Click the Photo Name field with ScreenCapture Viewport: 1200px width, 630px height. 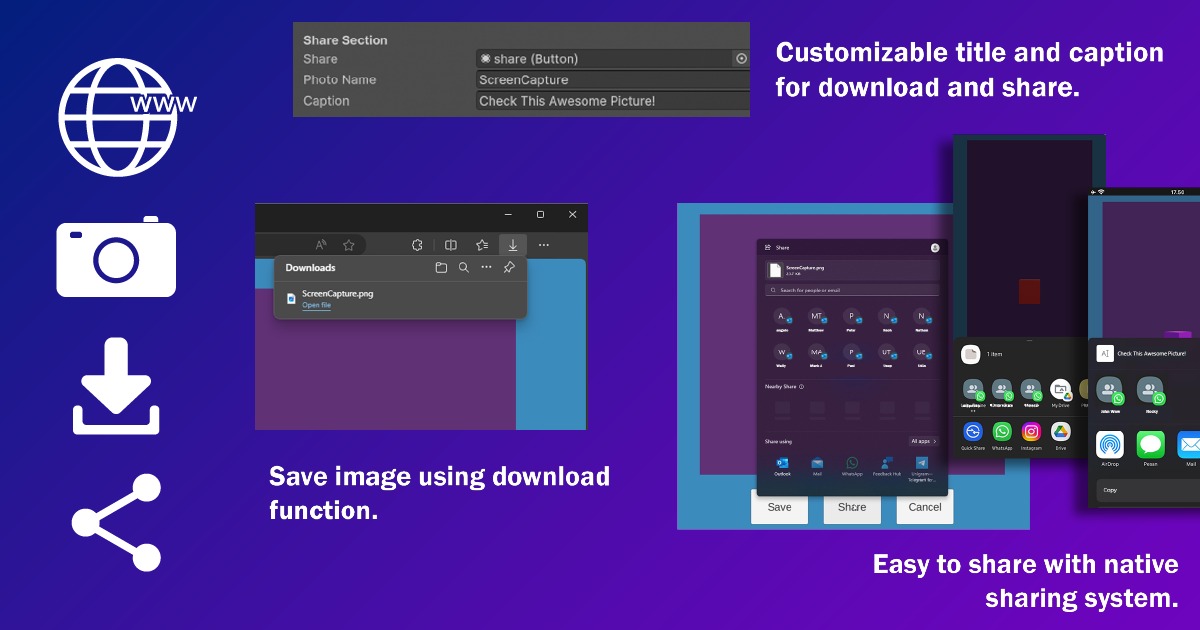click(x=613, y=80)
